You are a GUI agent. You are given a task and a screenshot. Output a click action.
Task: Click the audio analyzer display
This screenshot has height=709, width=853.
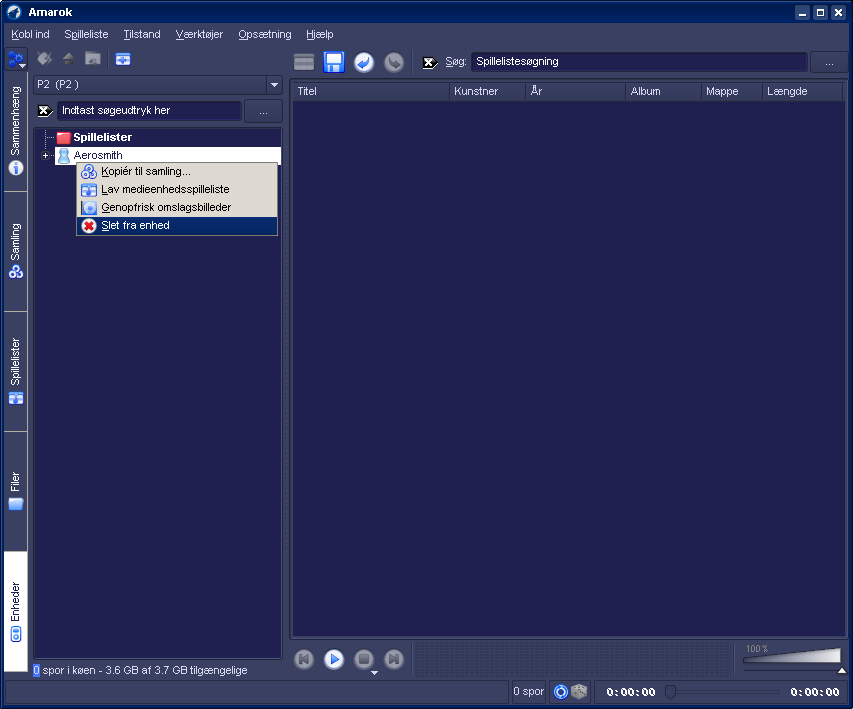pyautogui.click(x=573, y=659)
